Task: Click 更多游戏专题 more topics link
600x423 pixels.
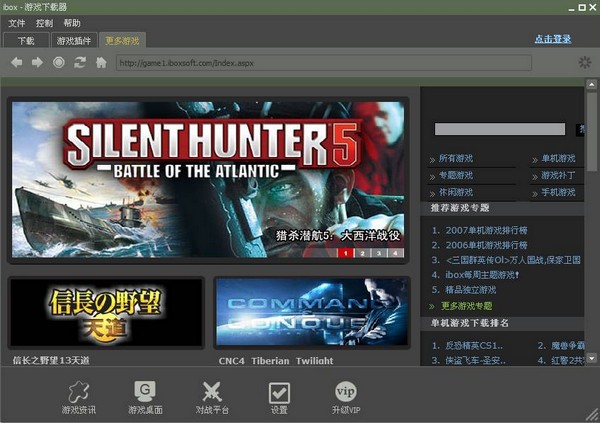Action: (x=466, y=306)
